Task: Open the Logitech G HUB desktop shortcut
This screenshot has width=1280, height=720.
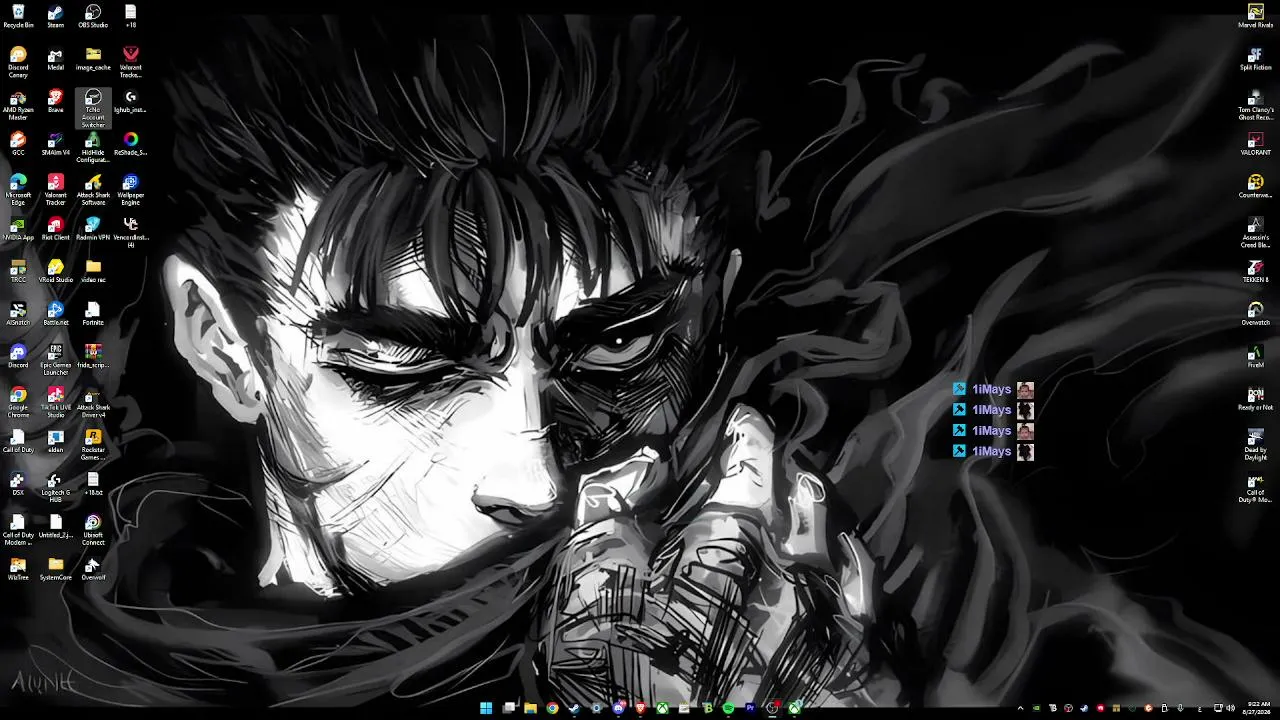Action: point(55,488)
